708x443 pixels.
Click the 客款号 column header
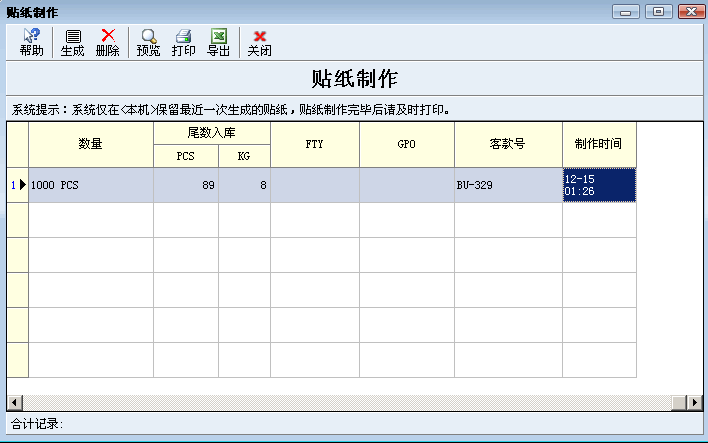(508, 145)
